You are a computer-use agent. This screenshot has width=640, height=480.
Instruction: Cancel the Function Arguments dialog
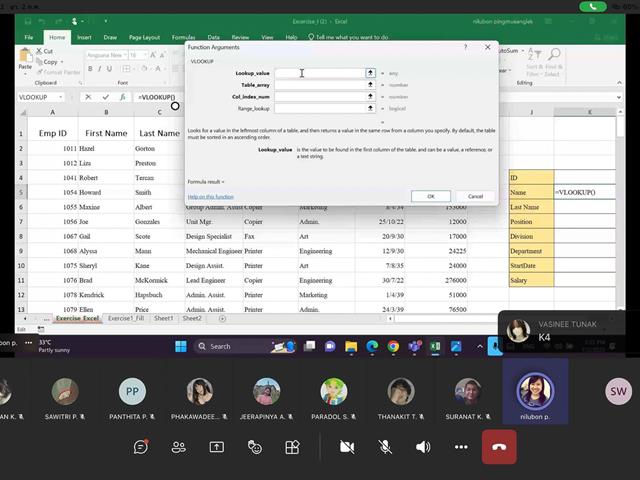[x=475, y=196]
